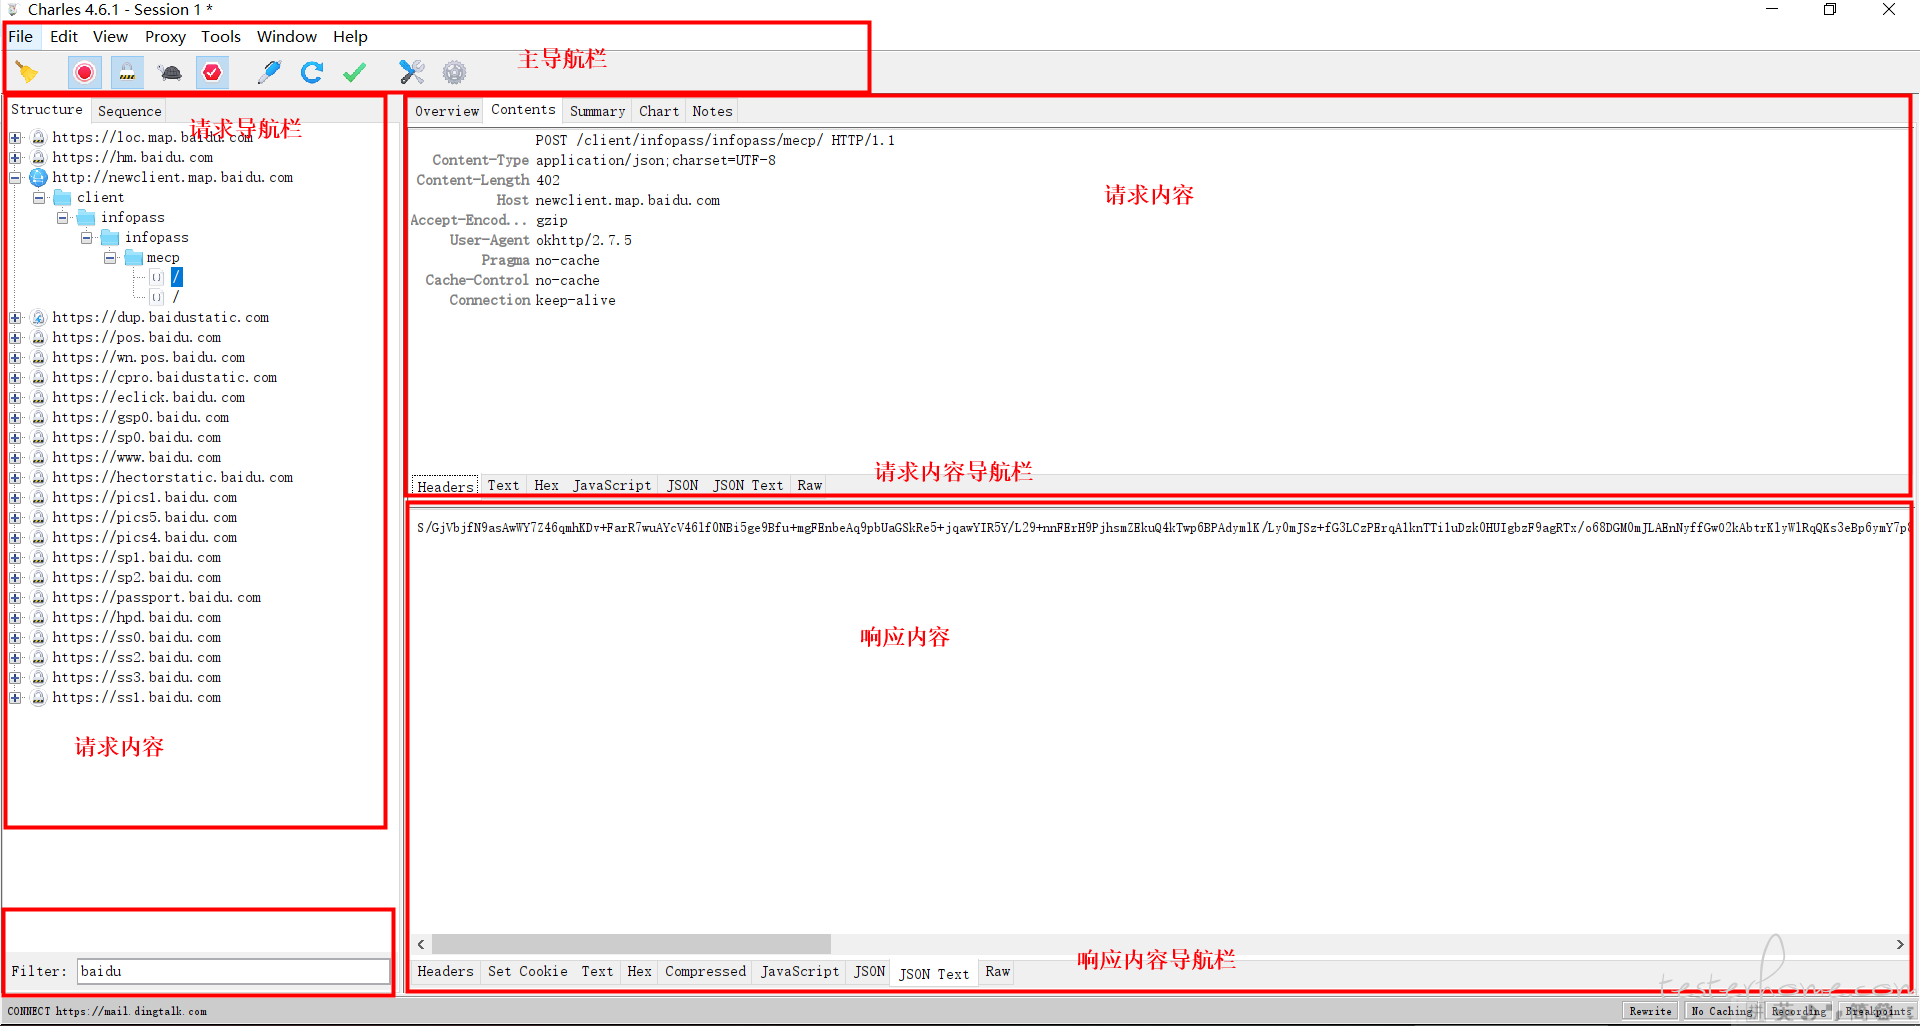Expand https://pos.baidu.com node

(15, 337)
